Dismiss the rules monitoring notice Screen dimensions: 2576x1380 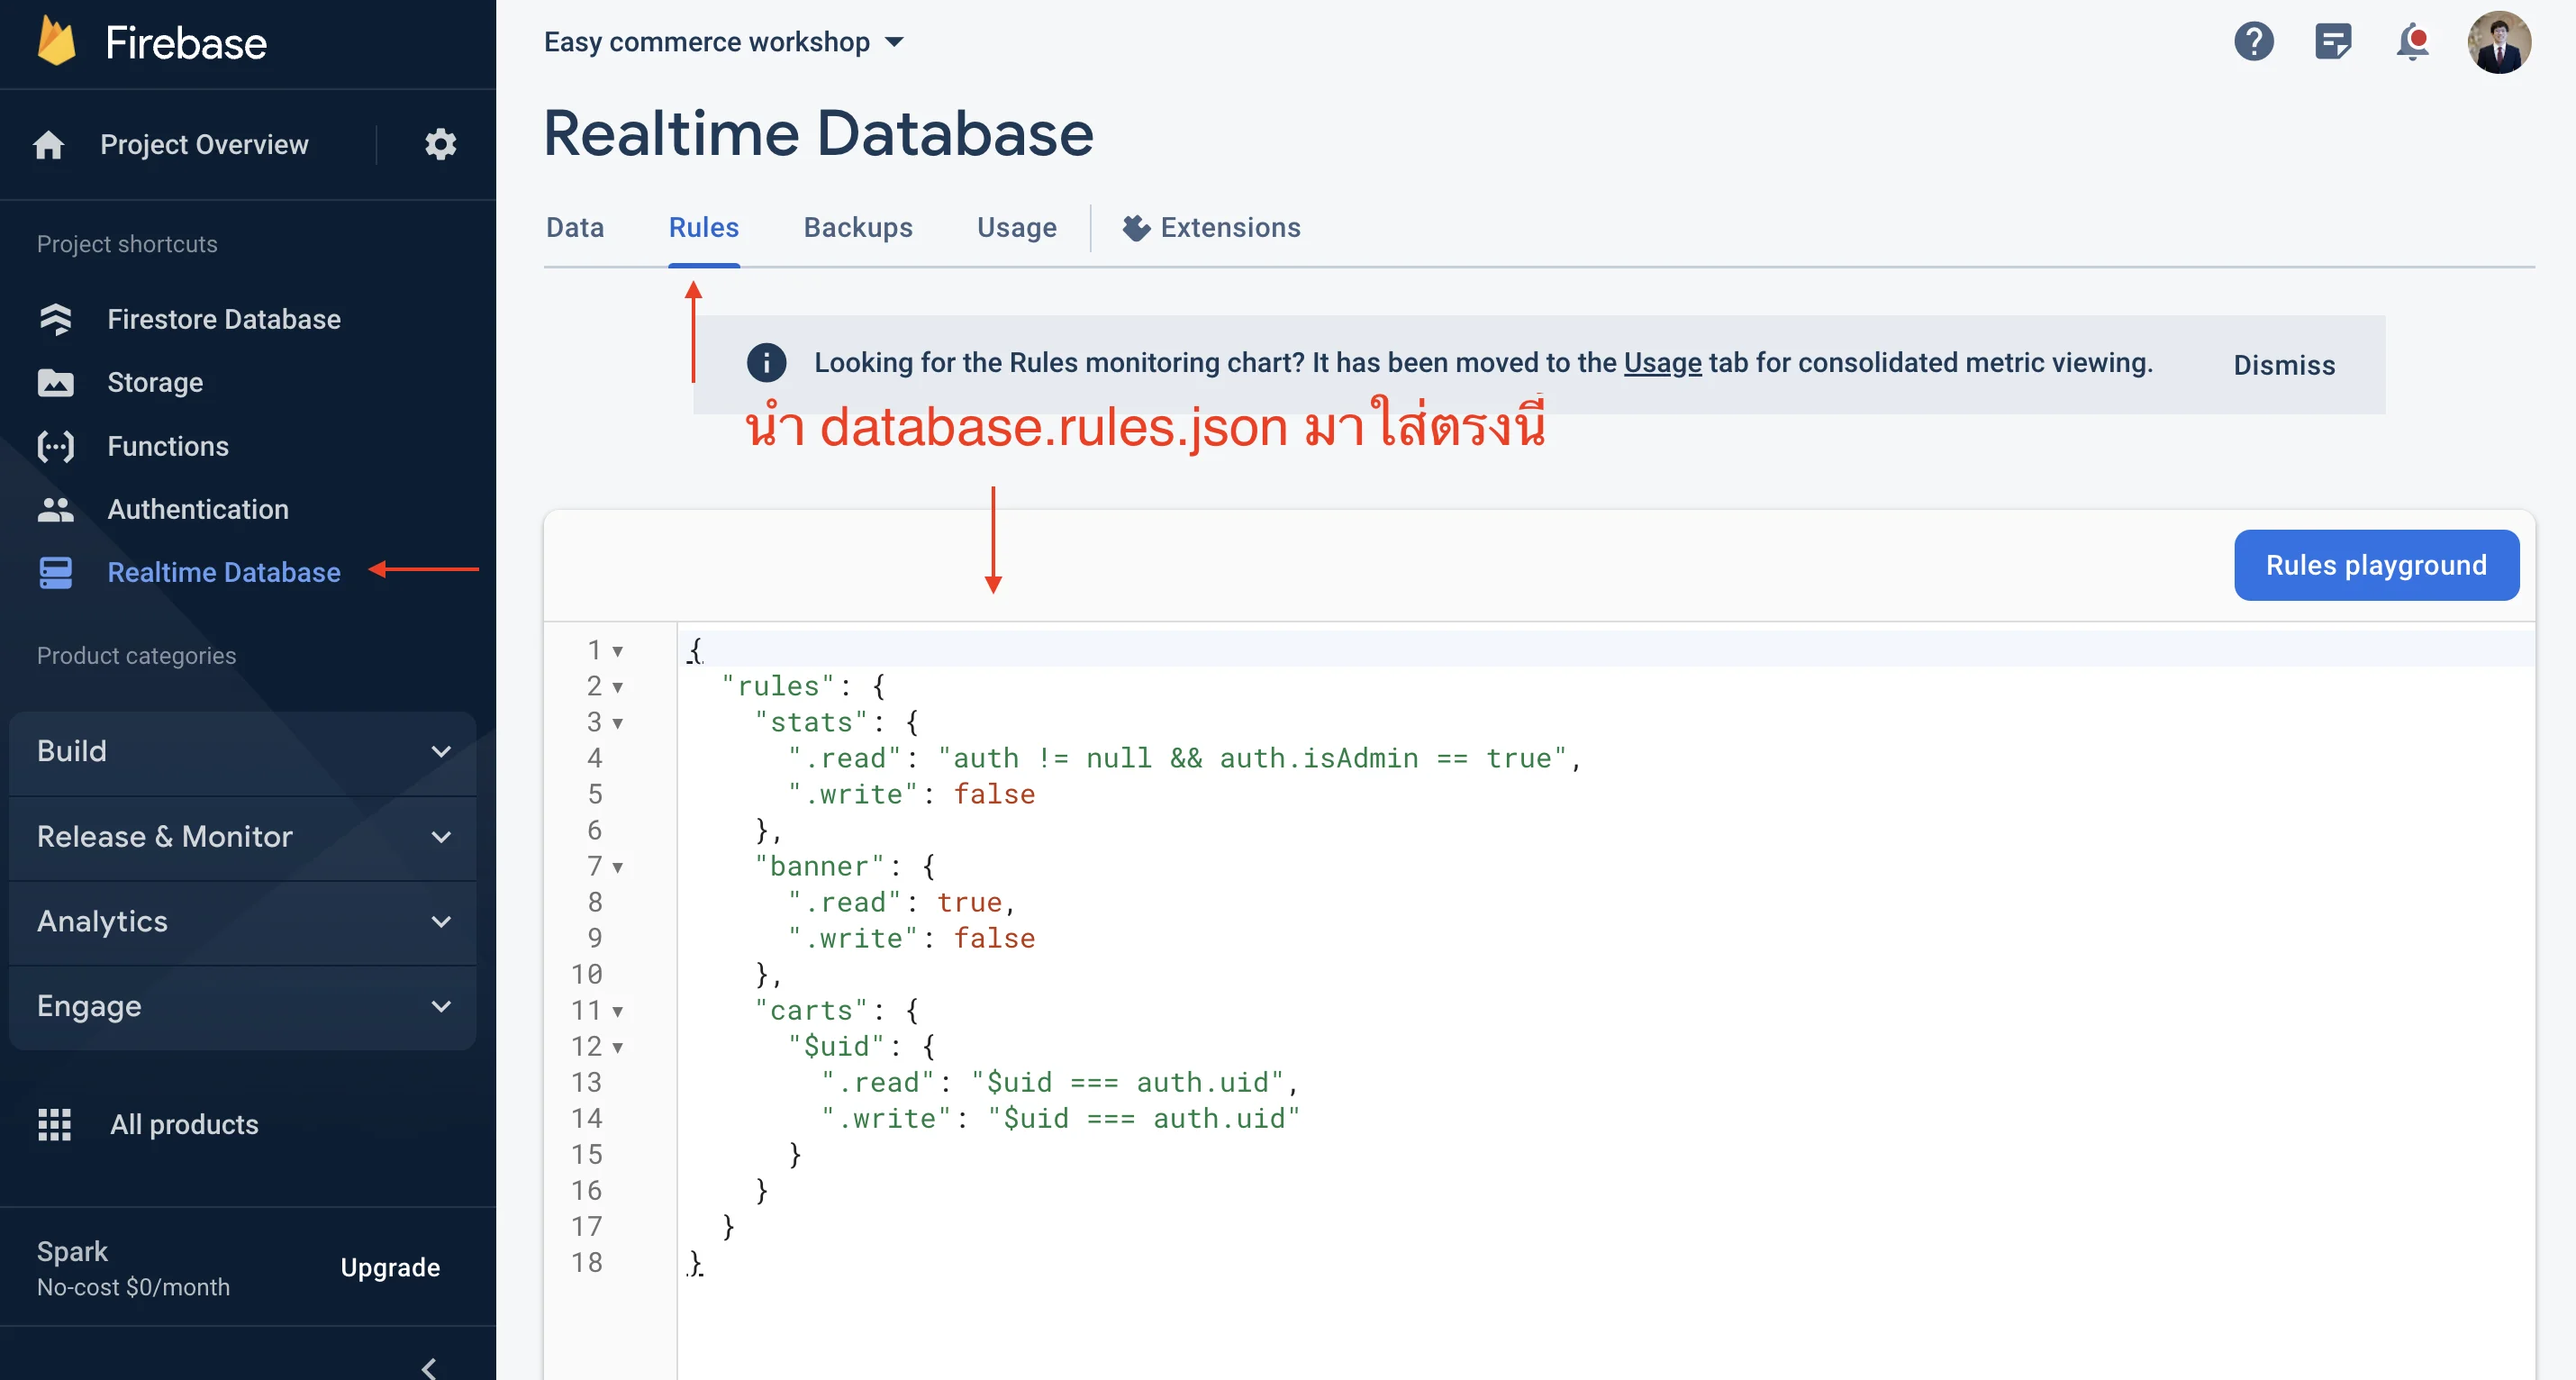point(2284,365)
